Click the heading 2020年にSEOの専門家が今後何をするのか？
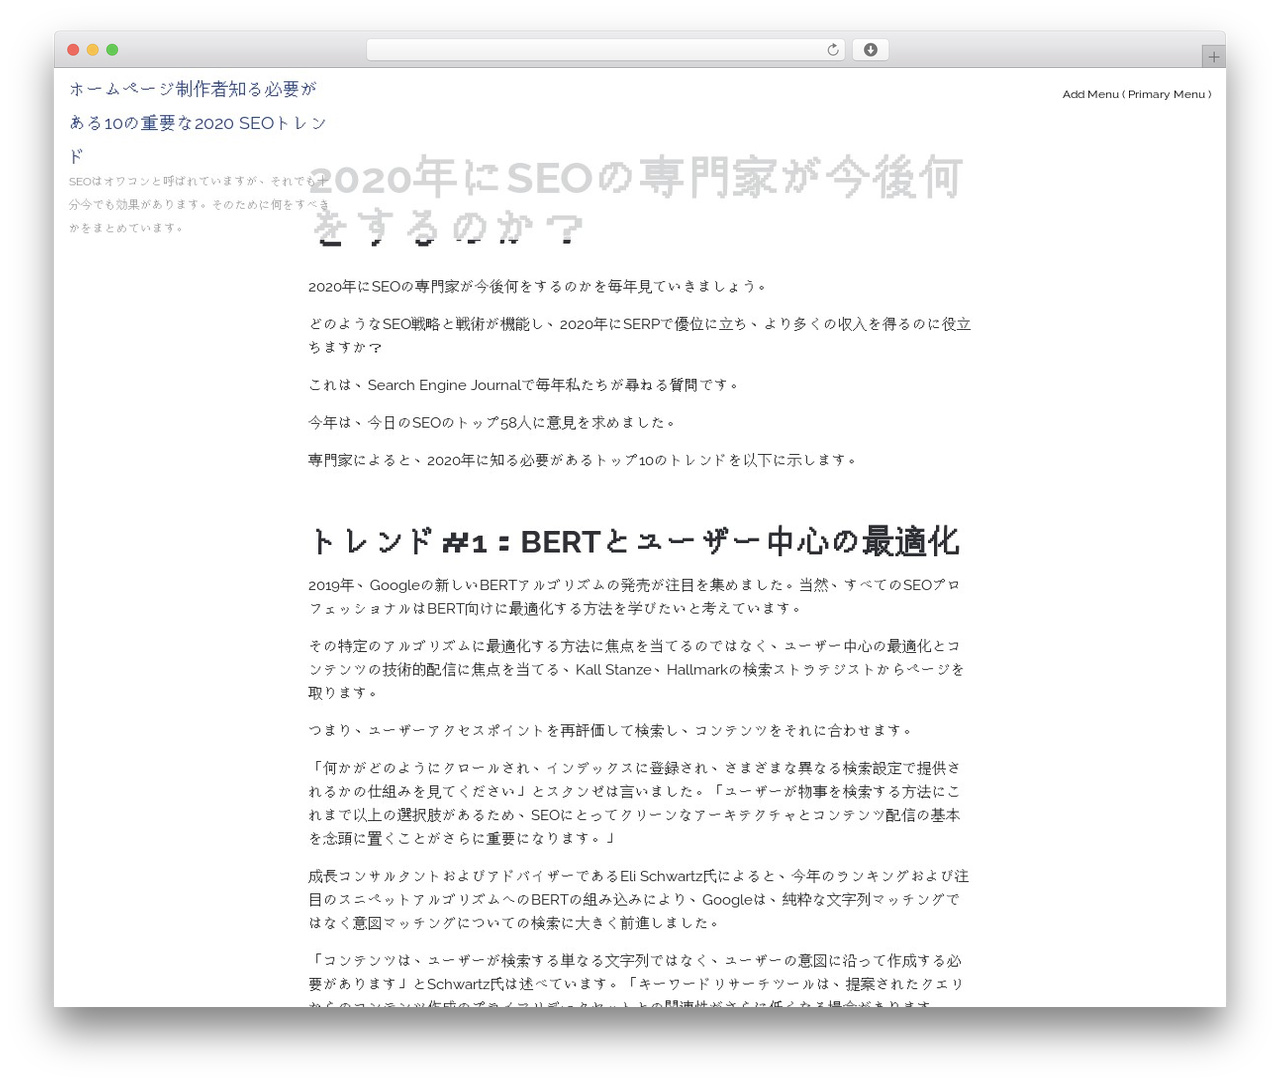This screenshot has height=1084, width=1280. point(635,201)
